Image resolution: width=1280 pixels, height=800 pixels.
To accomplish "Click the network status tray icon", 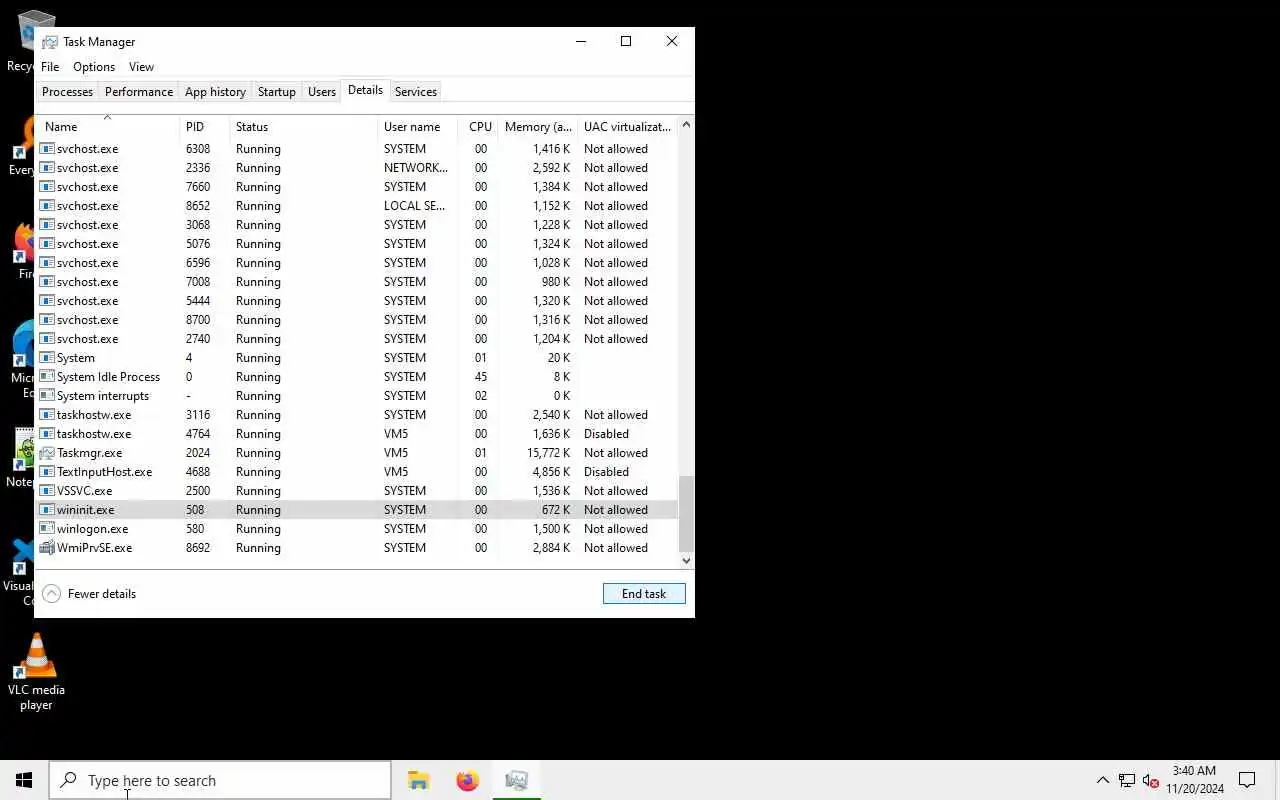I will pyautogui.click(x=1127, y=780).
